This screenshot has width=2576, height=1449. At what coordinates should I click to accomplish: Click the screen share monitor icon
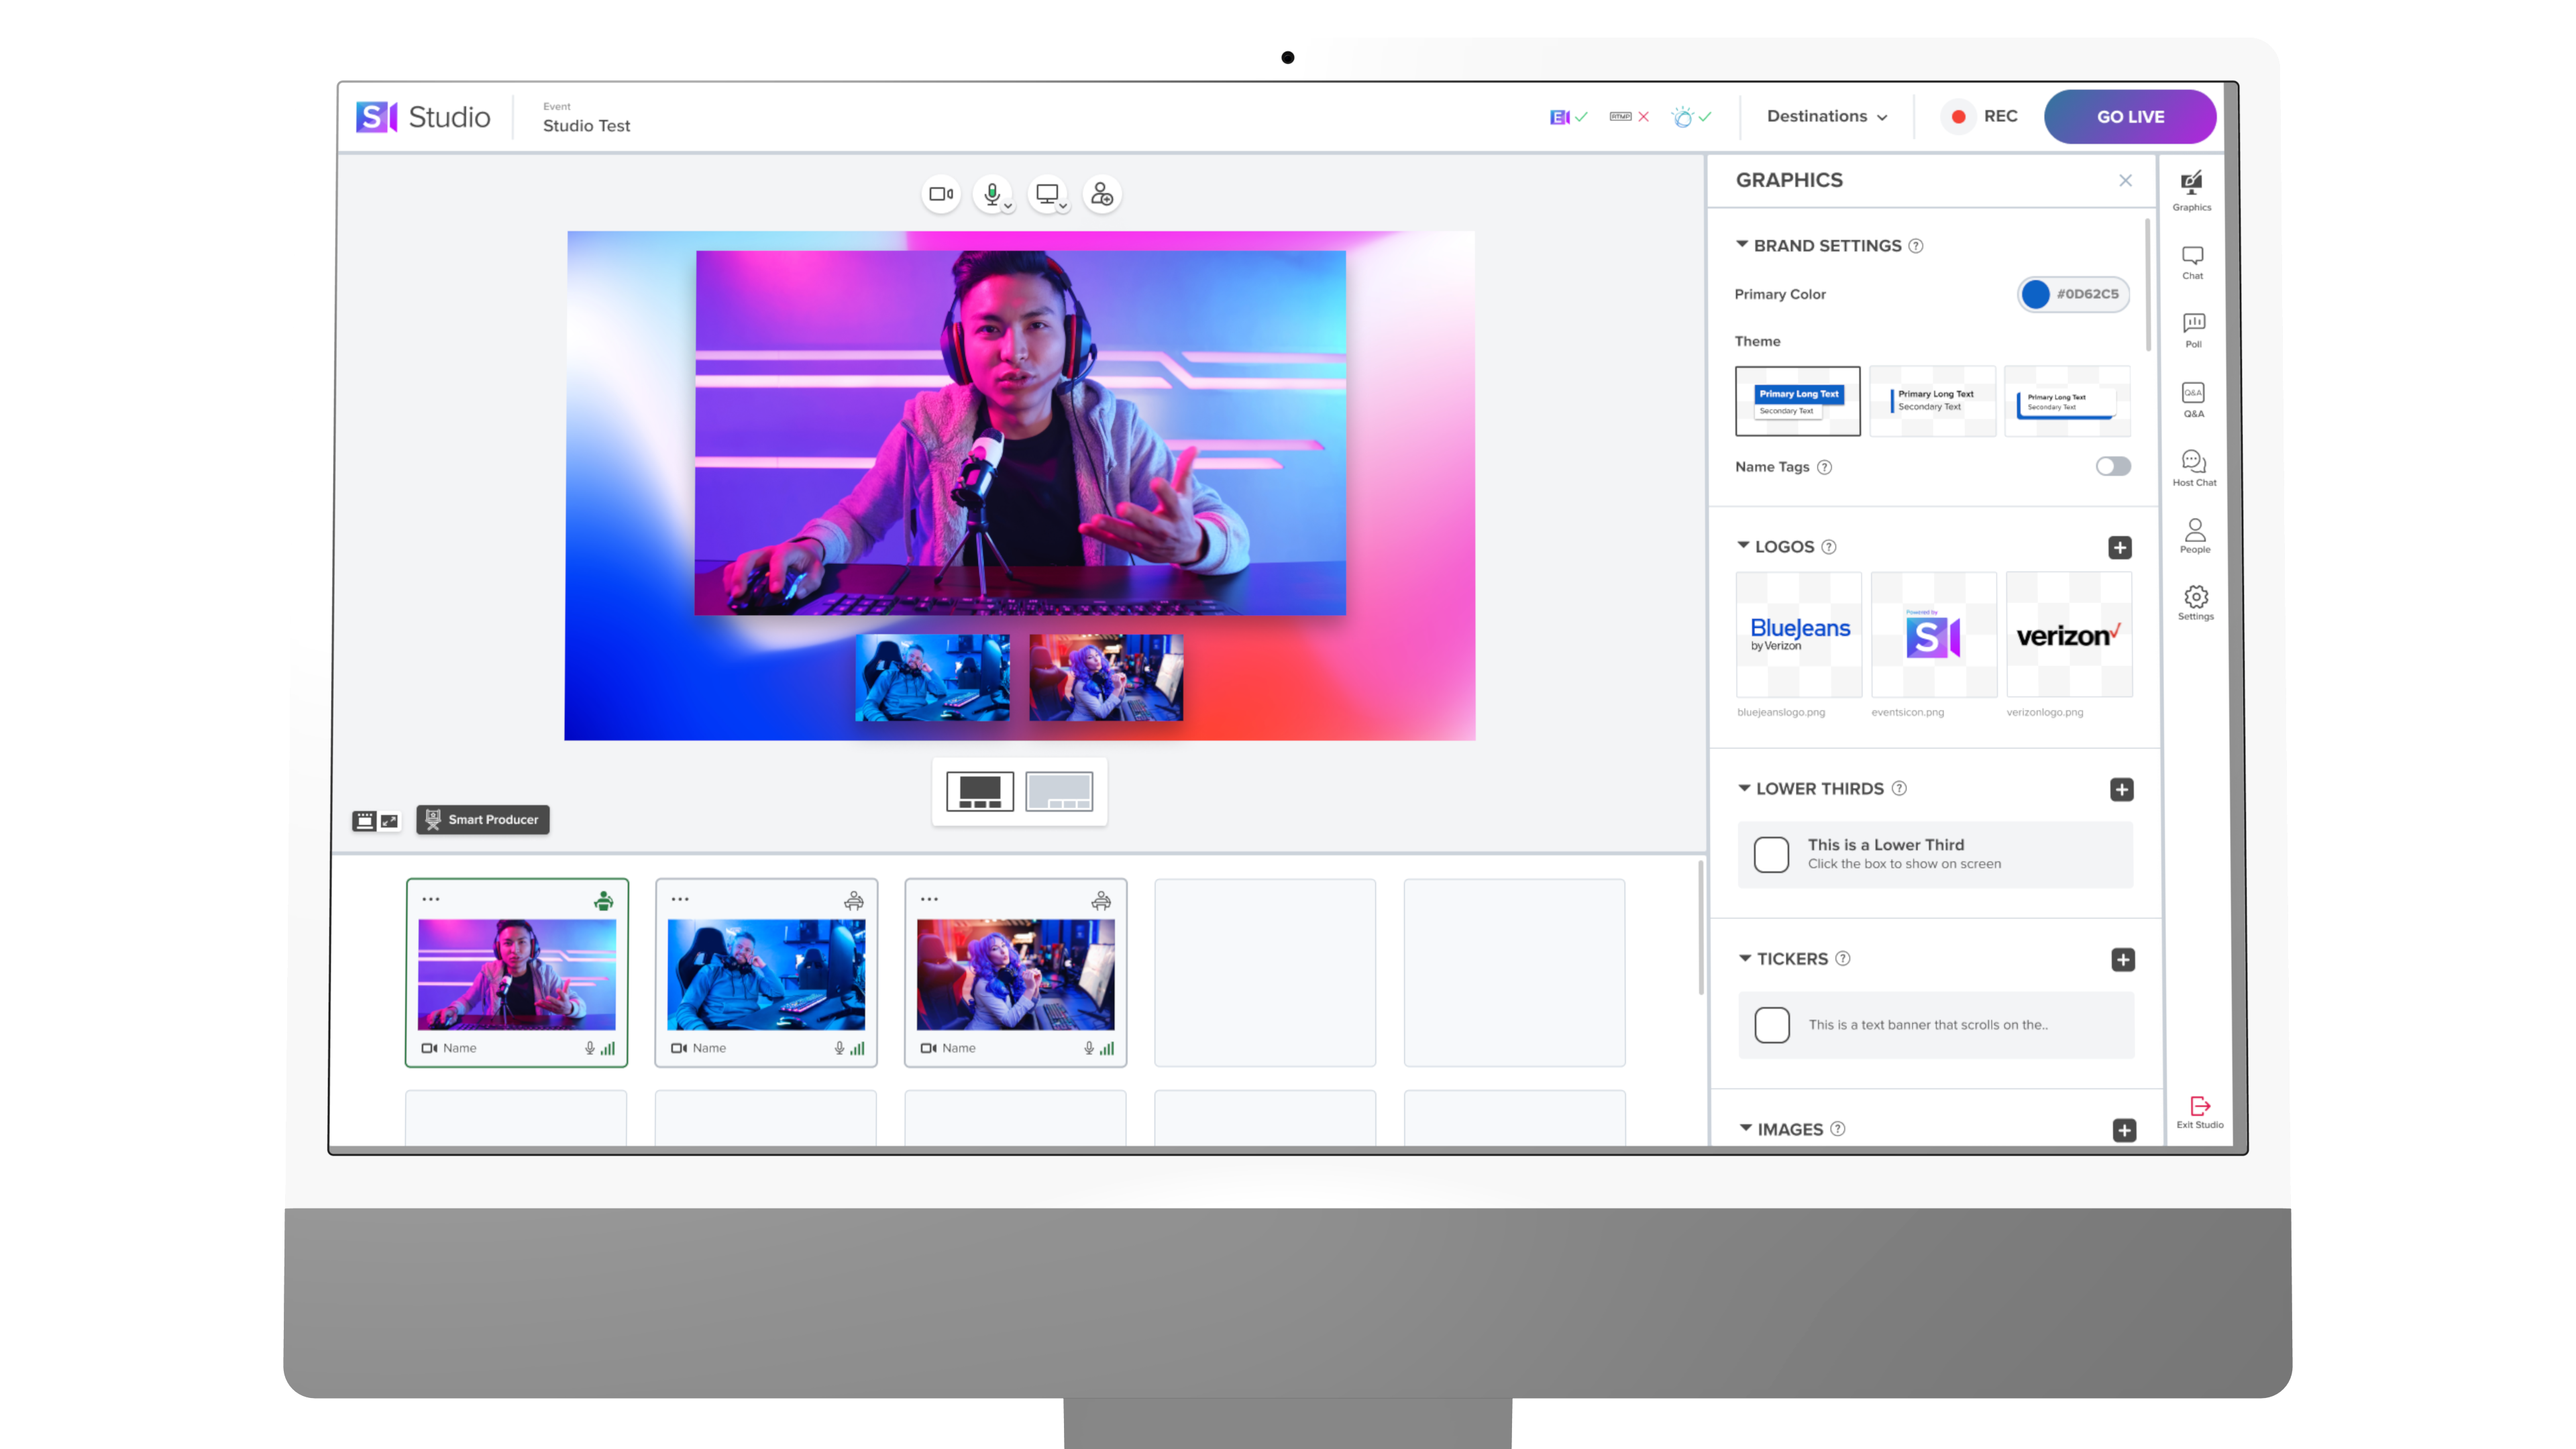[x=1047, y=194]
